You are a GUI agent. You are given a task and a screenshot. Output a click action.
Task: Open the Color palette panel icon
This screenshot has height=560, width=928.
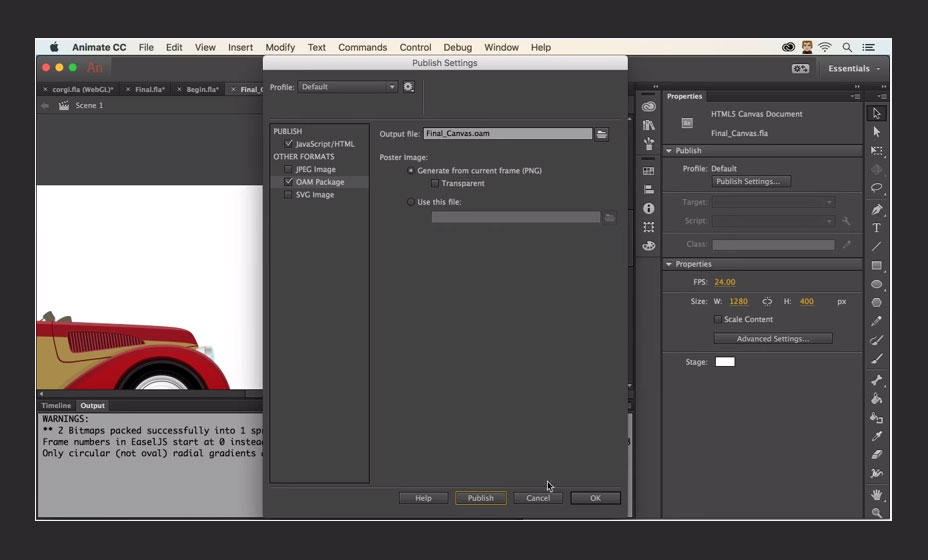[x=649, y=246]
